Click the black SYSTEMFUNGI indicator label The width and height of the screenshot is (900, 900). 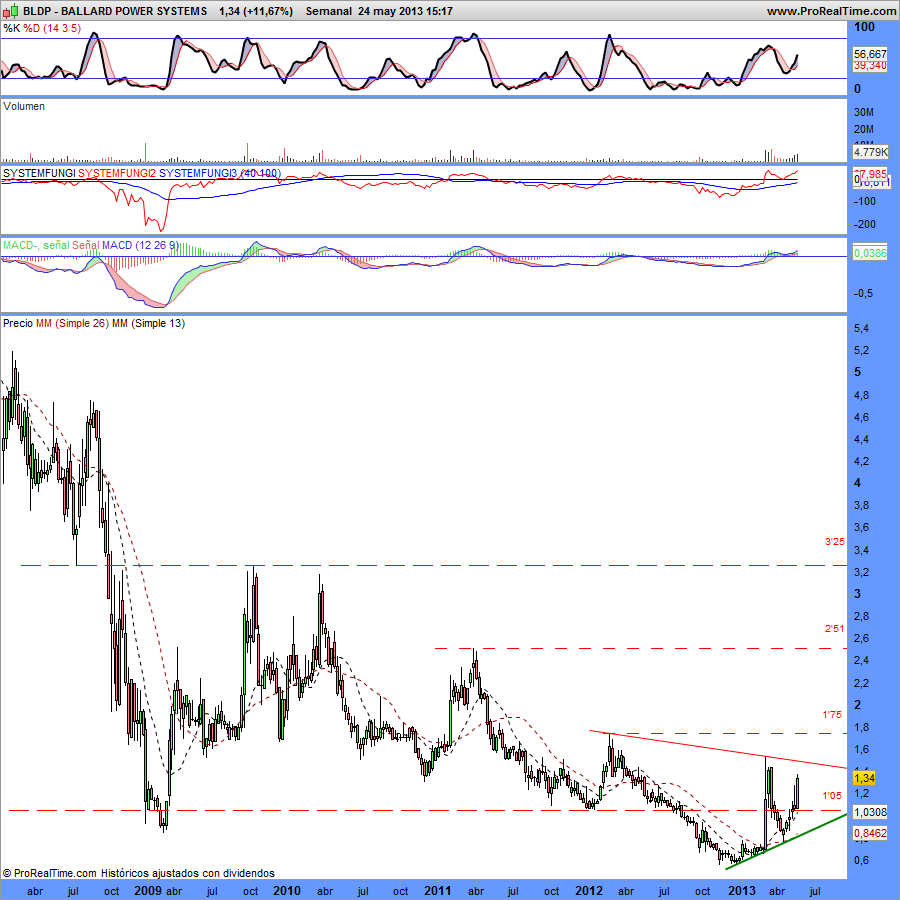(x=39, y=173)
